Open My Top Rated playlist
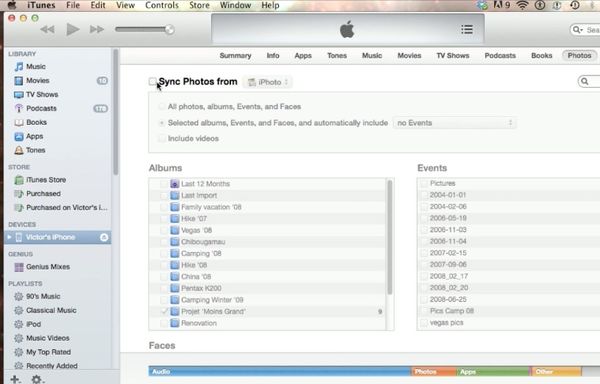Screen dimensions: 600x384 tap(48, 352)
